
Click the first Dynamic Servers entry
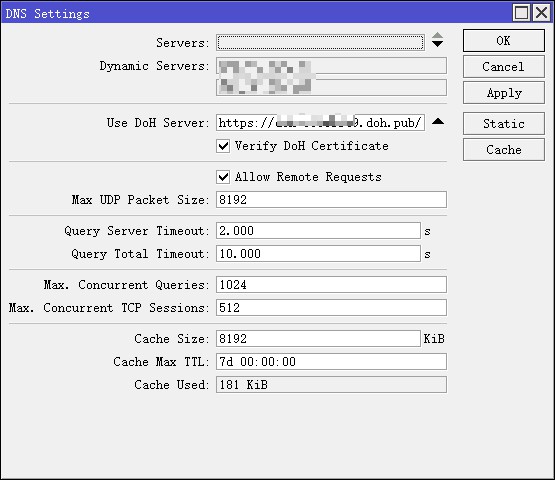coord(331,66)
